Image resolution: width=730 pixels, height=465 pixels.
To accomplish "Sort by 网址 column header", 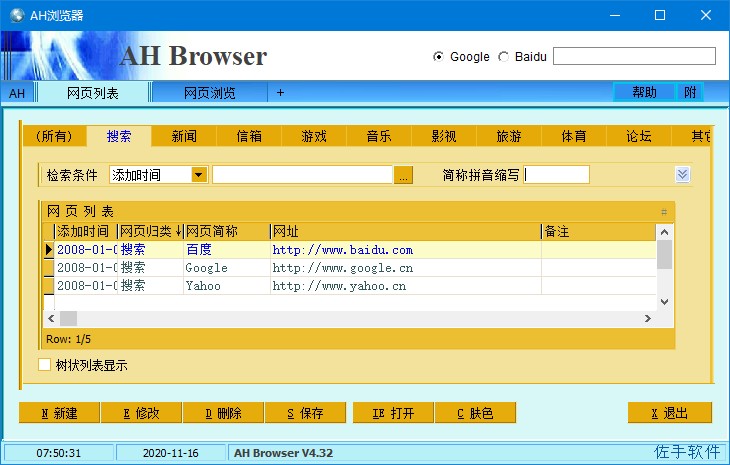I will click(405, 231).
